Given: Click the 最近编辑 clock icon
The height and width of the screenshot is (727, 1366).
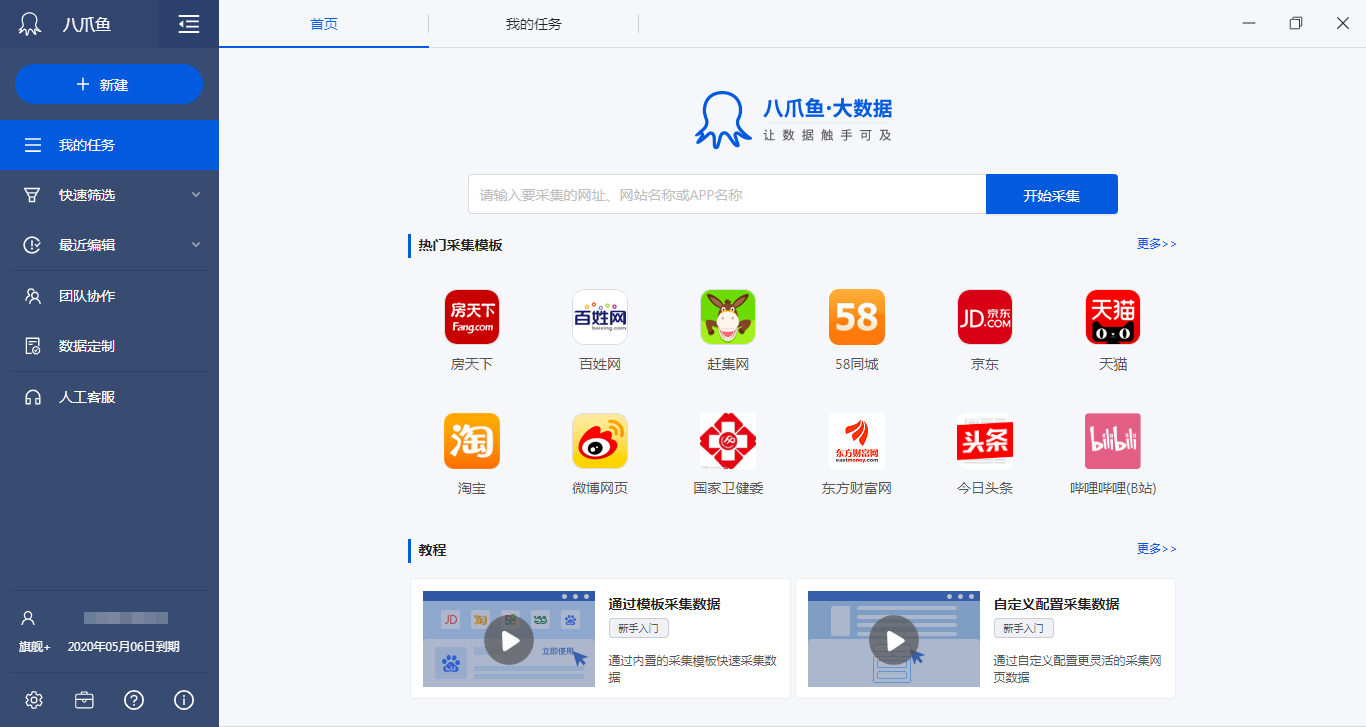Looking at the screenshot, I should (33, 245).
